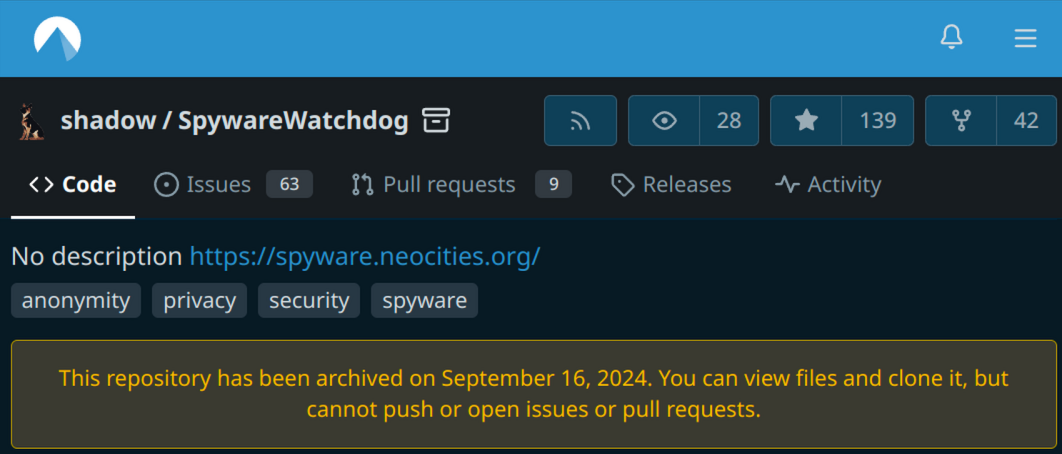Click the archived repository box icon

pyautogui.click(x=435, y=121)
